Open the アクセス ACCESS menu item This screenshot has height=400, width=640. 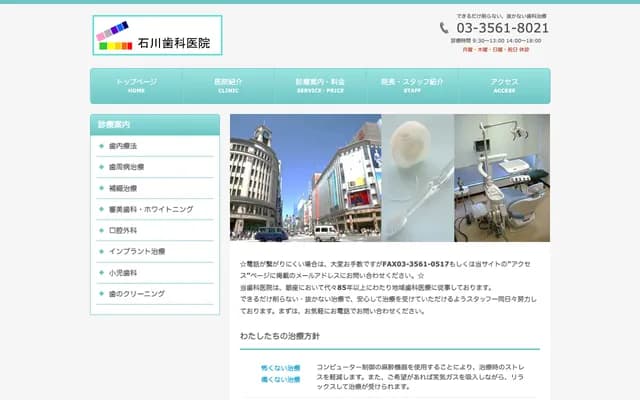(x=504, y=86)
